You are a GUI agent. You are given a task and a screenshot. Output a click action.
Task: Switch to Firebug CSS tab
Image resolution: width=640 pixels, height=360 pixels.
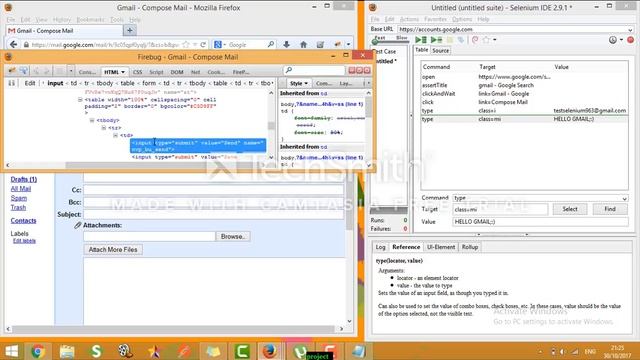[x=138, y=72]
